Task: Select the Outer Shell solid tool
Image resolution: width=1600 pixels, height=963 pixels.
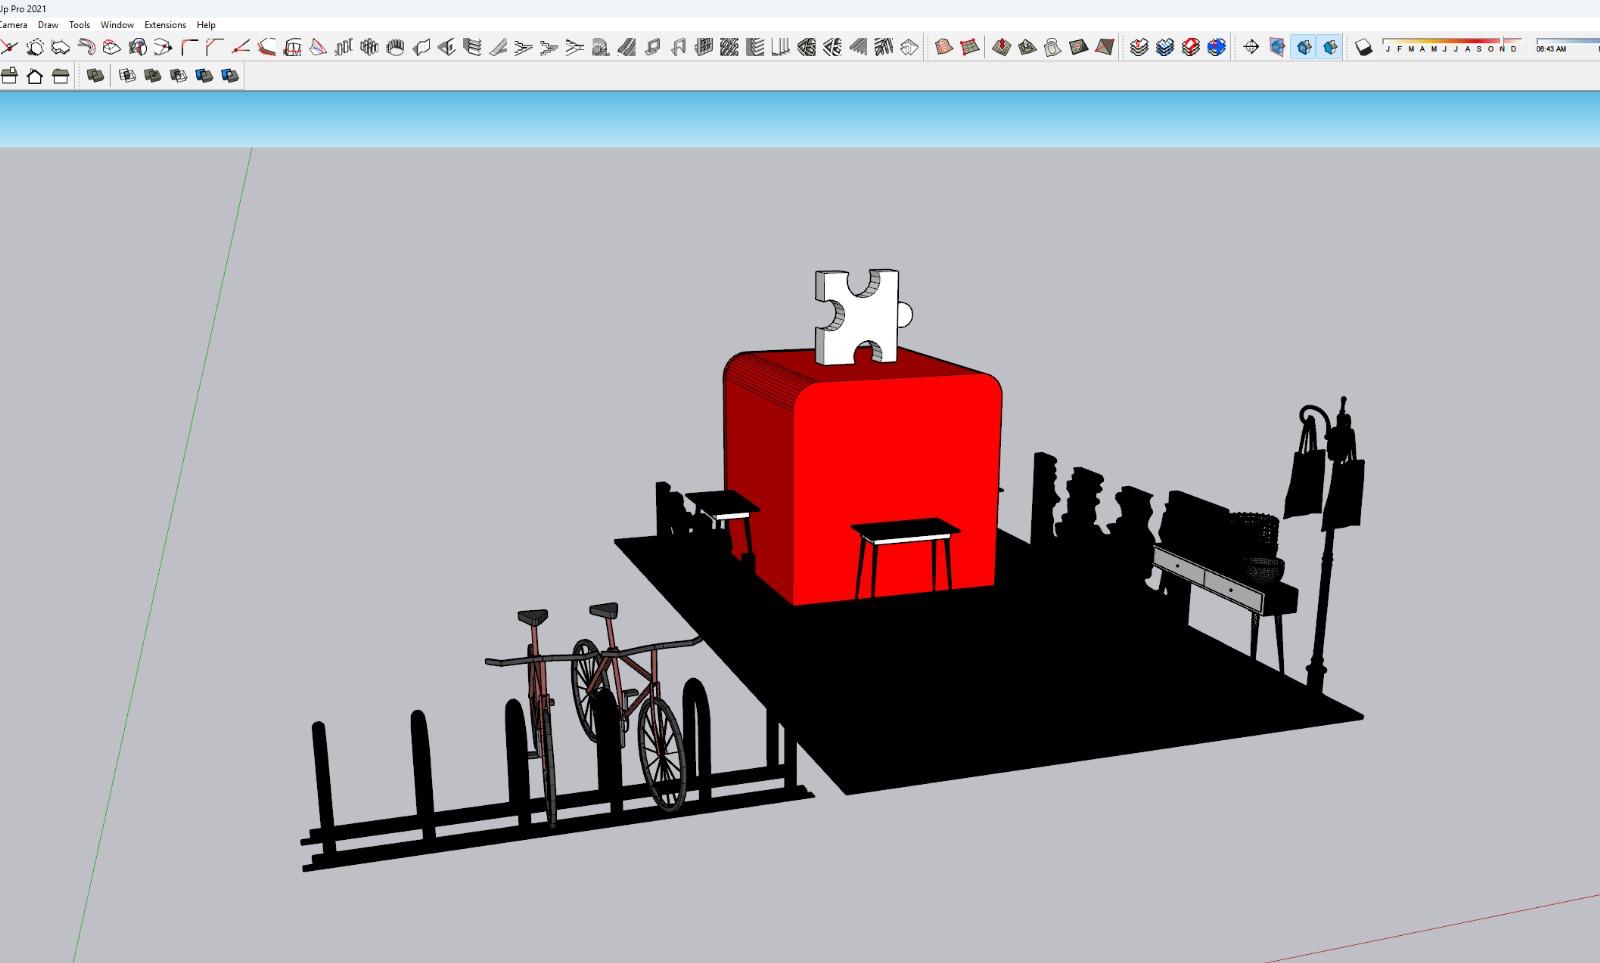Action: [95, 76]
